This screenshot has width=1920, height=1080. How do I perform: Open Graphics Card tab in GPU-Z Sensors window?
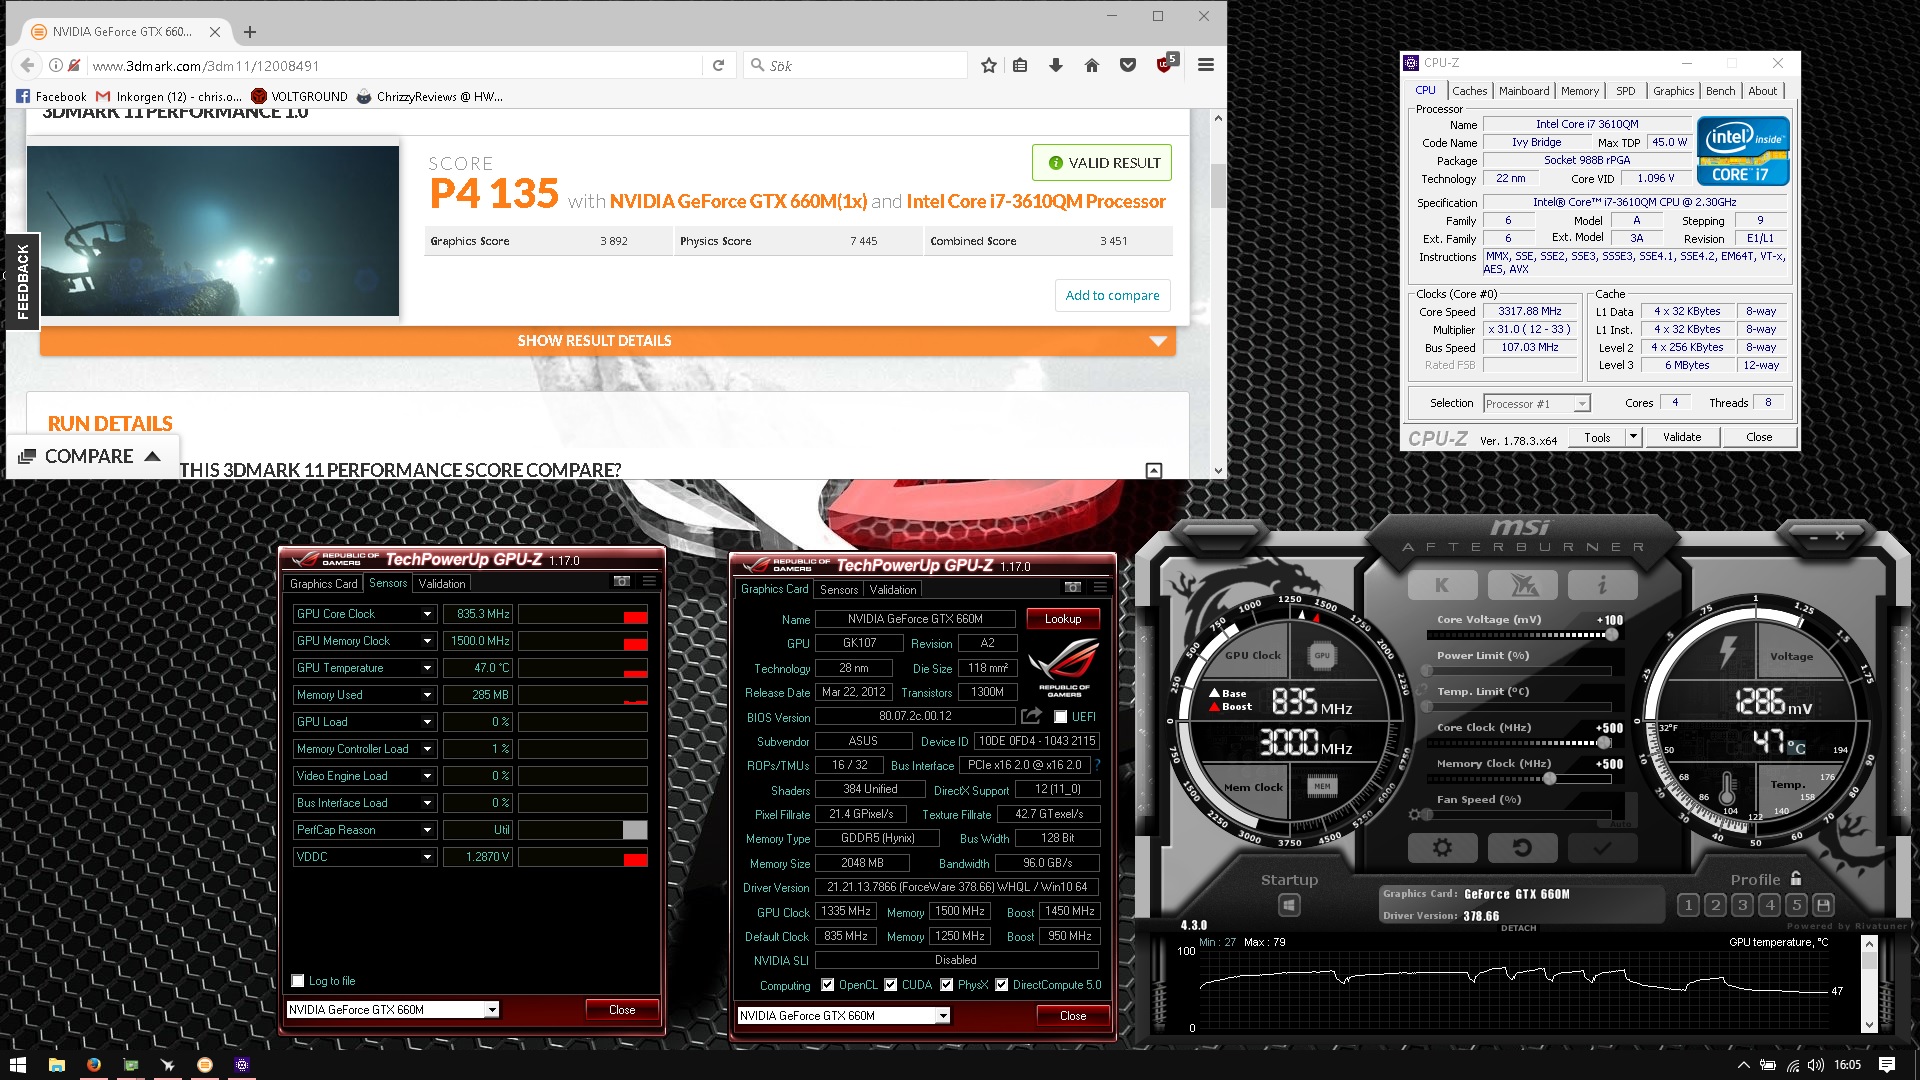(323, 584)
